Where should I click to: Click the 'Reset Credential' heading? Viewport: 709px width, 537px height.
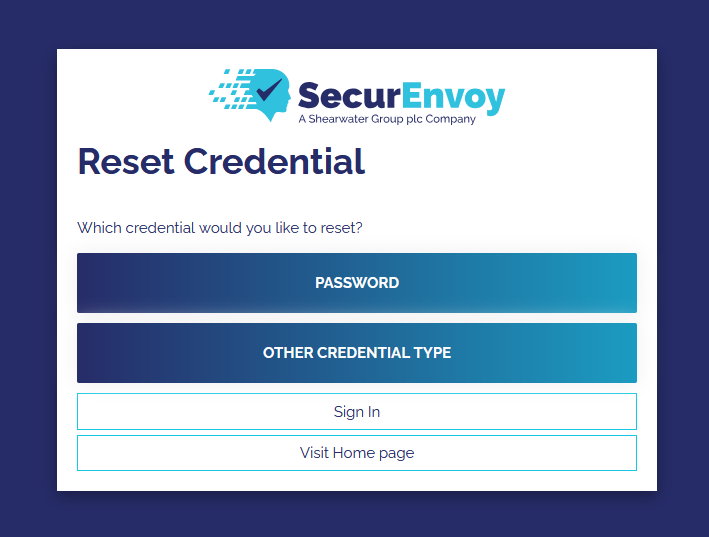221,161
